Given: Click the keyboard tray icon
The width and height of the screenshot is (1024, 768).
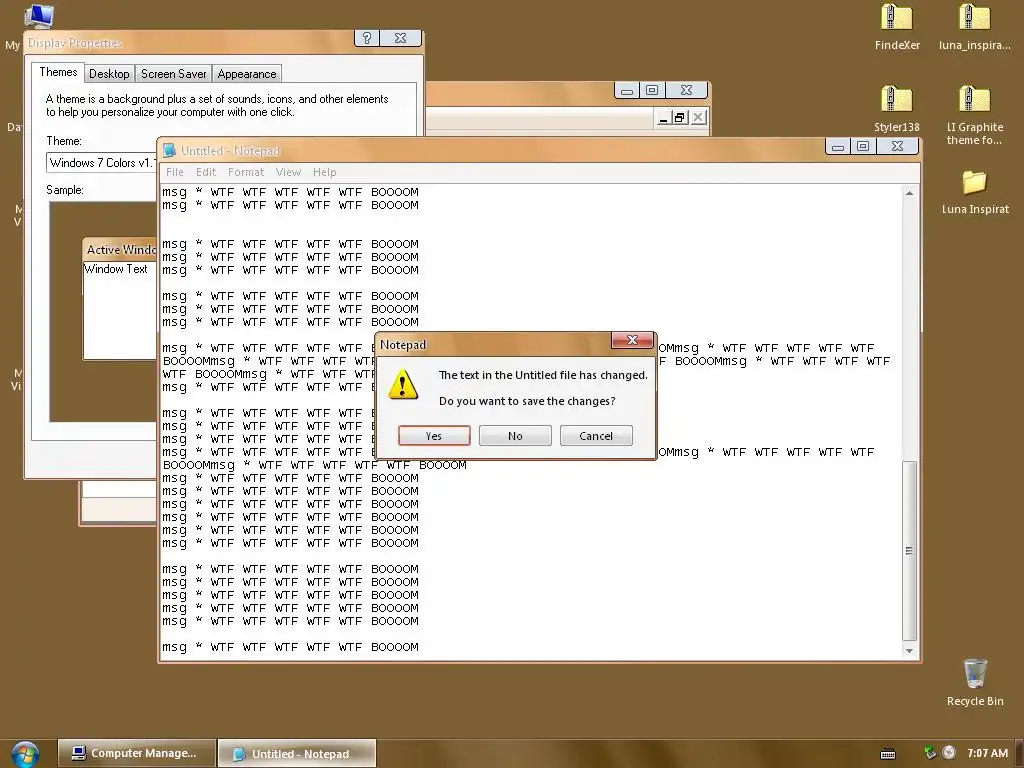Looking at the screenshot, I should tap(888, 754).
